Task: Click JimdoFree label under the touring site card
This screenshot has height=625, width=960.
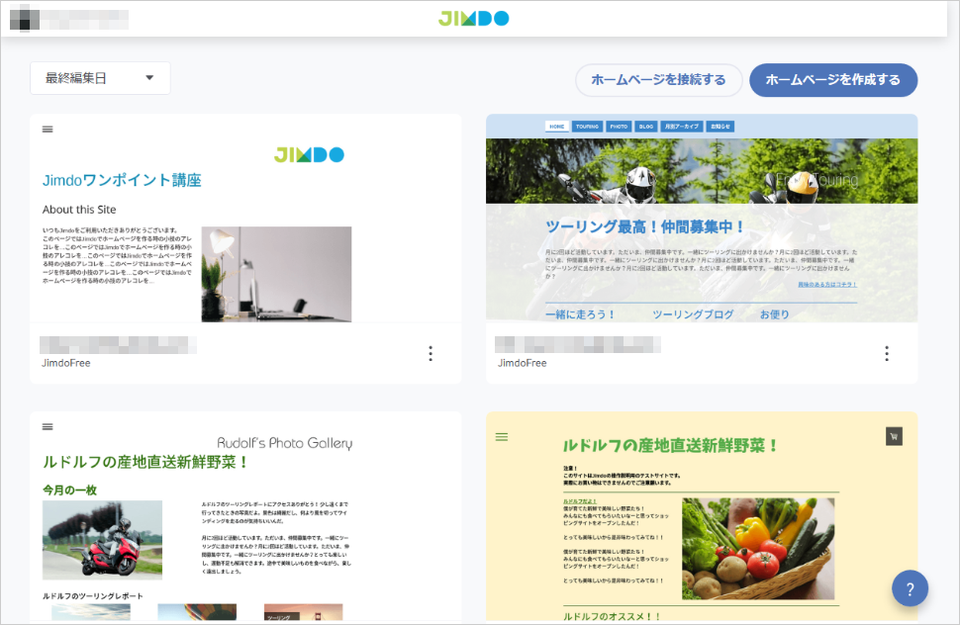Action: click(522, 363)
